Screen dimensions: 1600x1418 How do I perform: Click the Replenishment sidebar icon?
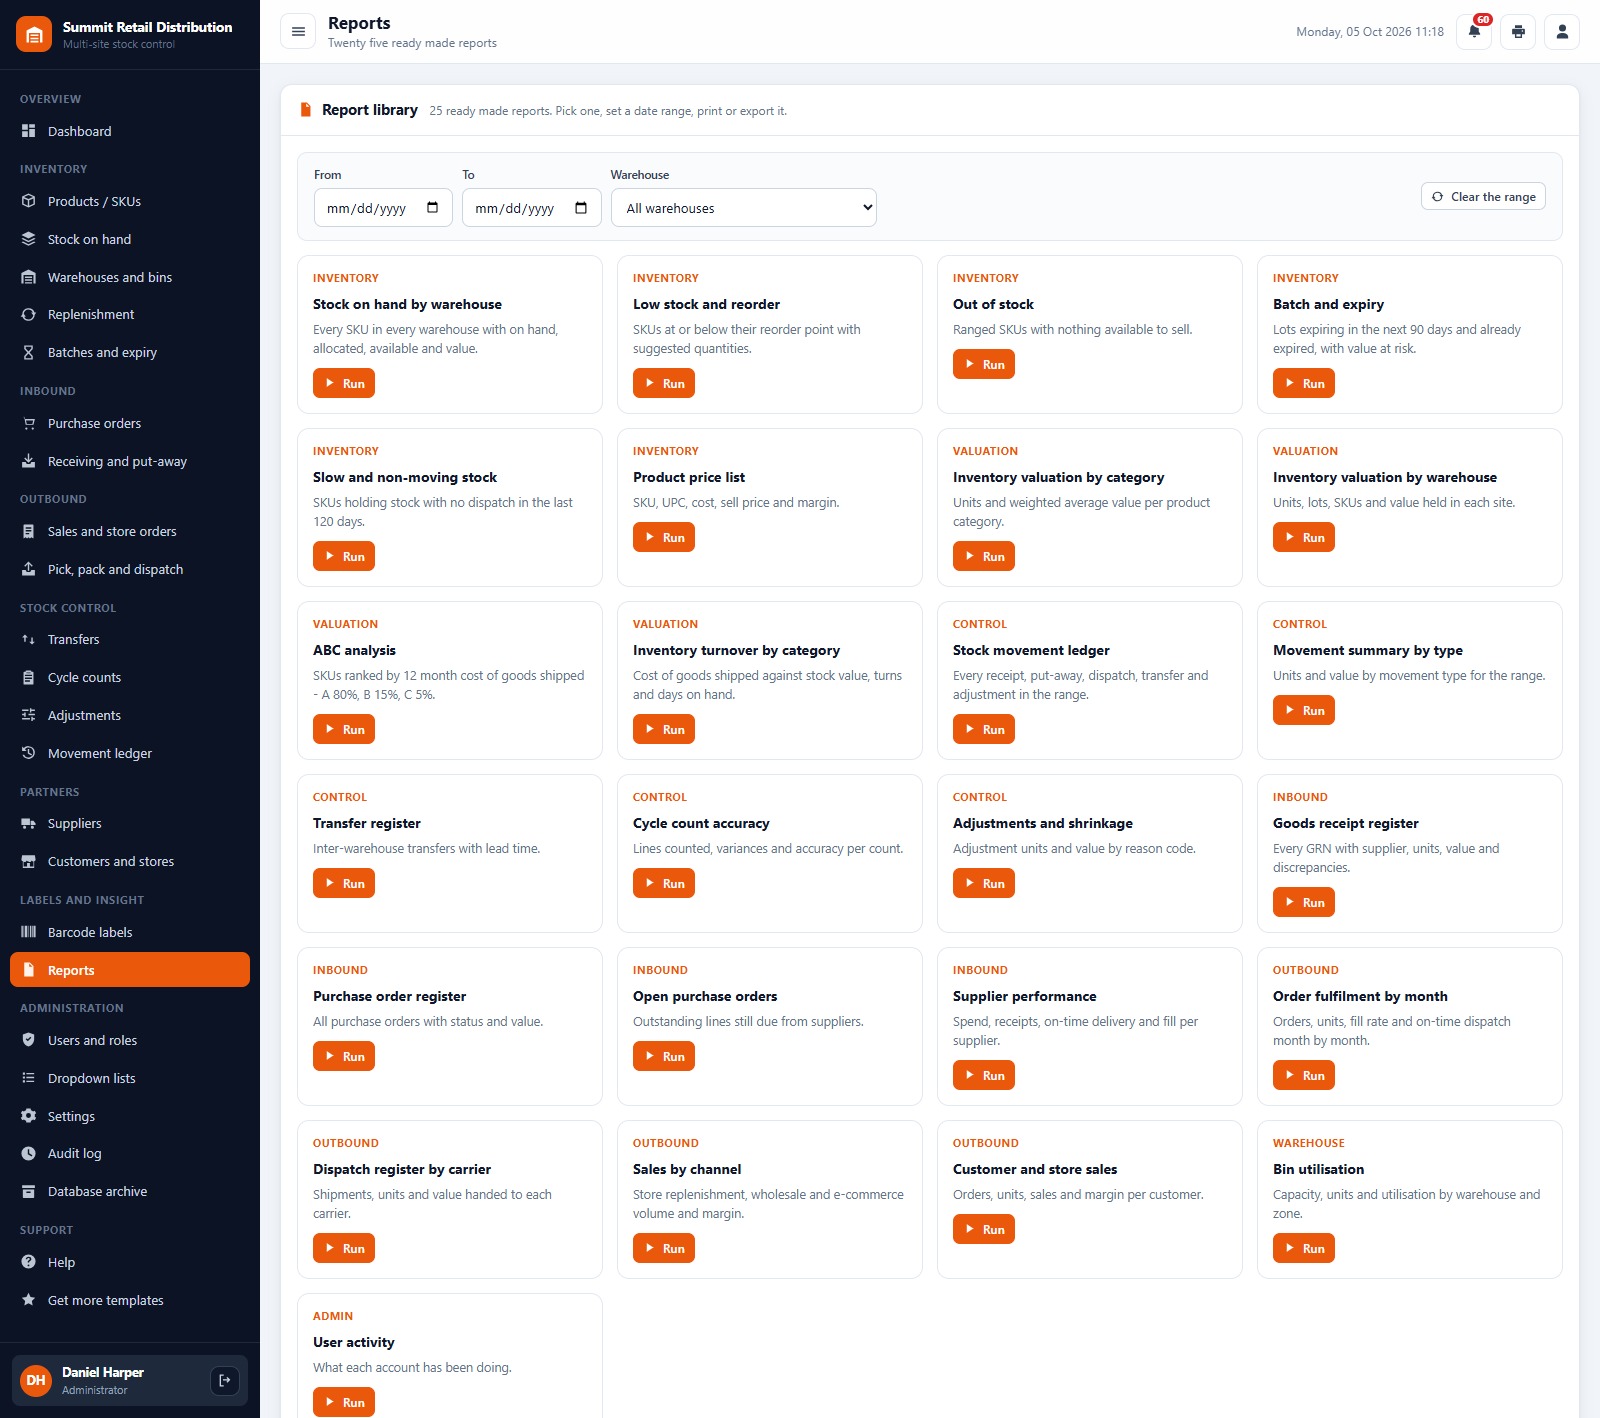pyautogui.click(x=29, y=314)
